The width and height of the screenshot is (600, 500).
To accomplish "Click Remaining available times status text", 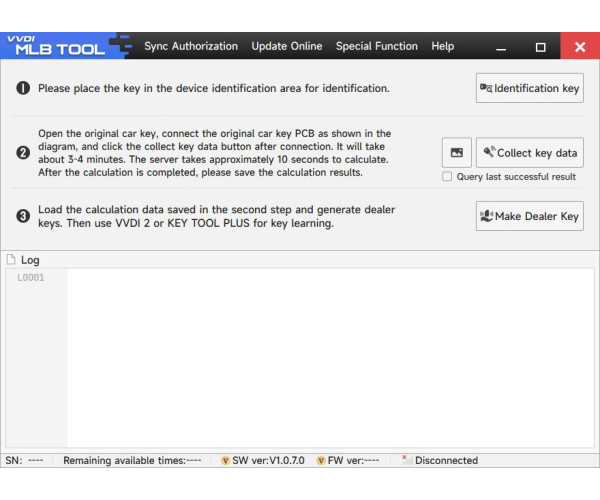I will click(132, 460).
